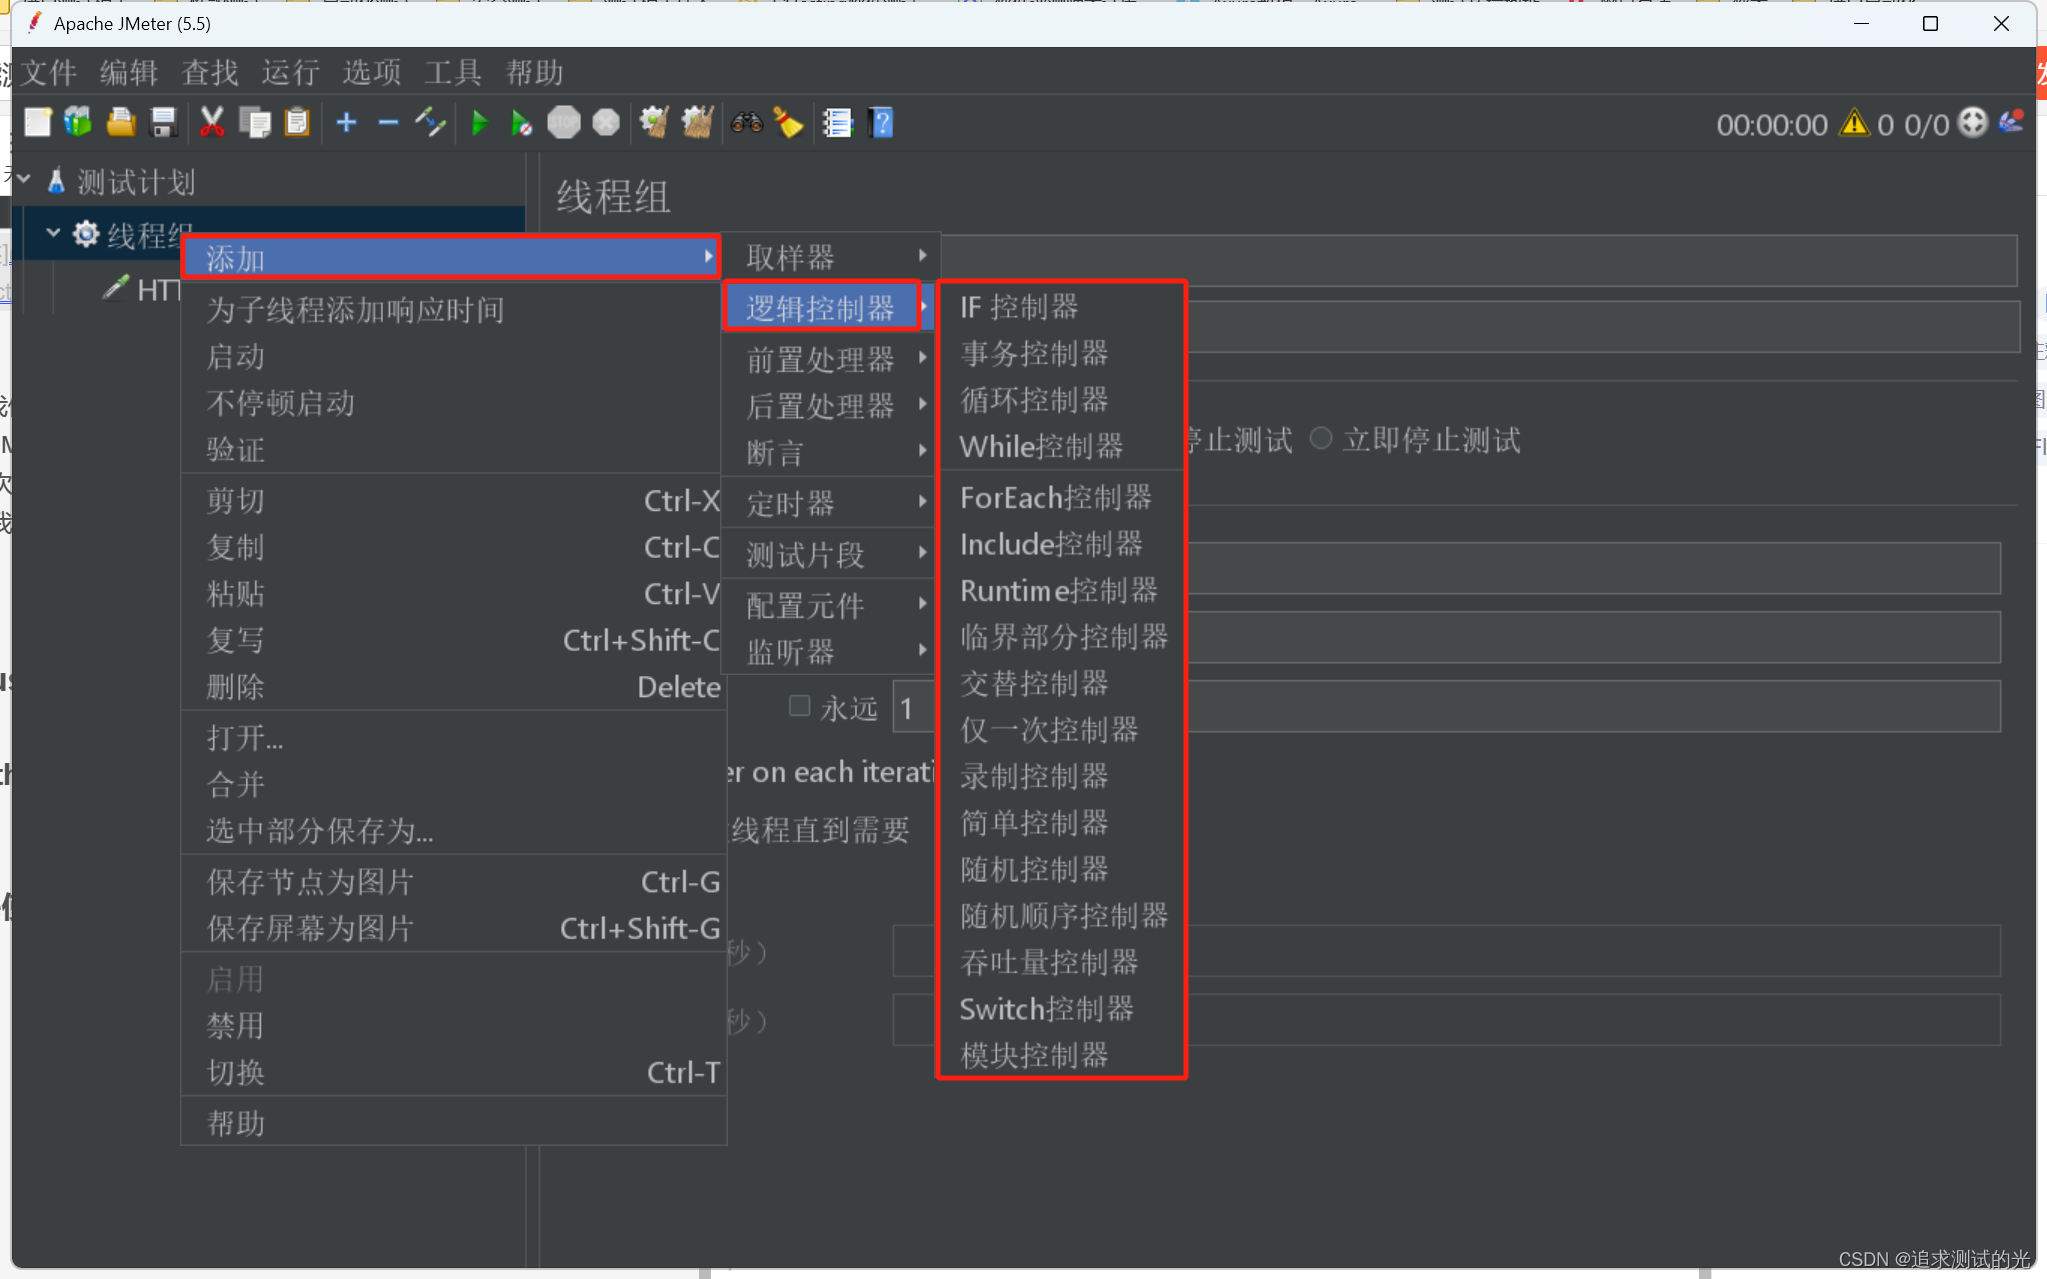The width and height of the screenshot is (2047, 1279).
Task: Expand the 定时器 submenu
Action: click(x=831, y=503)
